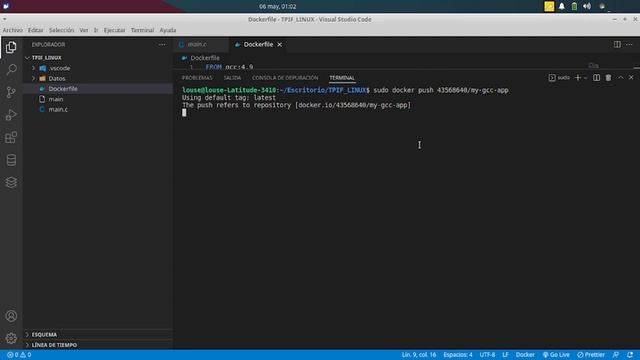Viewport: 640px width, 360px height.
Task: Open the CONSOLA DE DEPURACIÓN tab
Action: click(285, 78)
